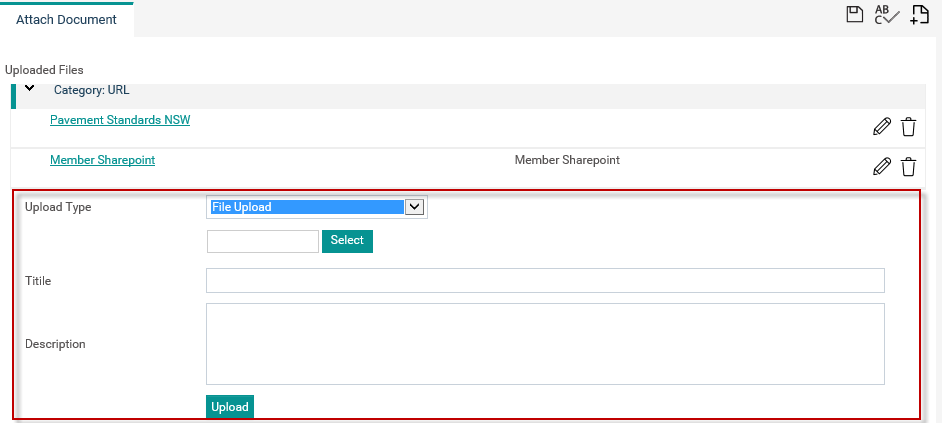
Task: Select the File Upload combo box text
Action: pos(306,207)
